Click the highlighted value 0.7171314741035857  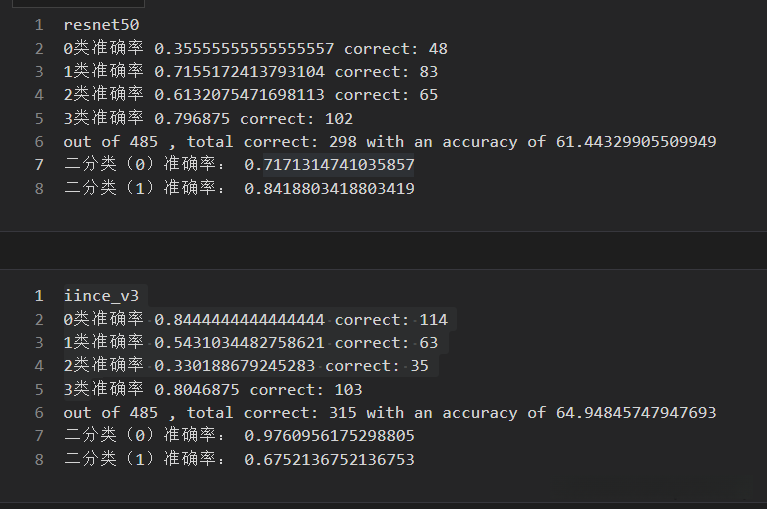tap(329, 165)
